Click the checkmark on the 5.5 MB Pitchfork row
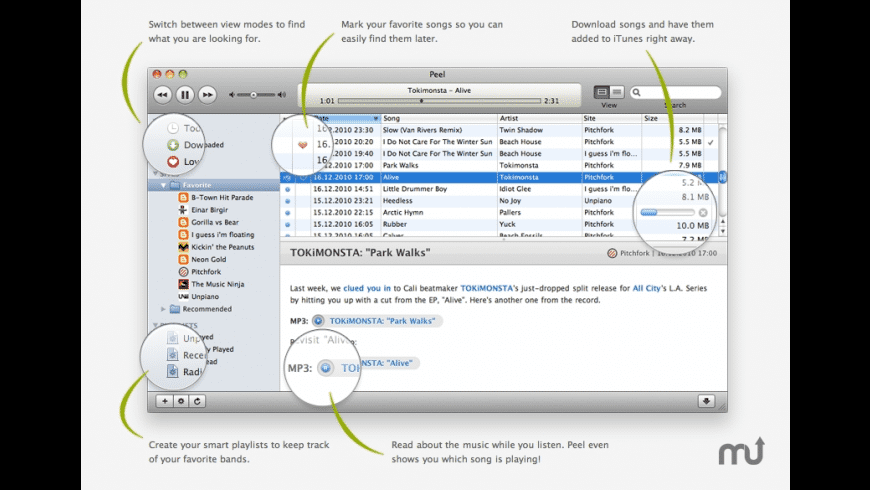This screenshot has height=490, width=870. [x=710, y=142]
